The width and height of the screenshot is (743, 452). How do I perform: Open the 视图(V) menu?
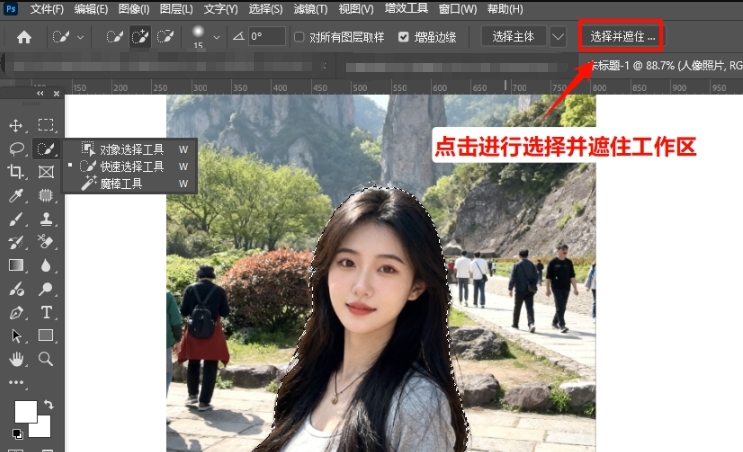click(x=356, y=9)
